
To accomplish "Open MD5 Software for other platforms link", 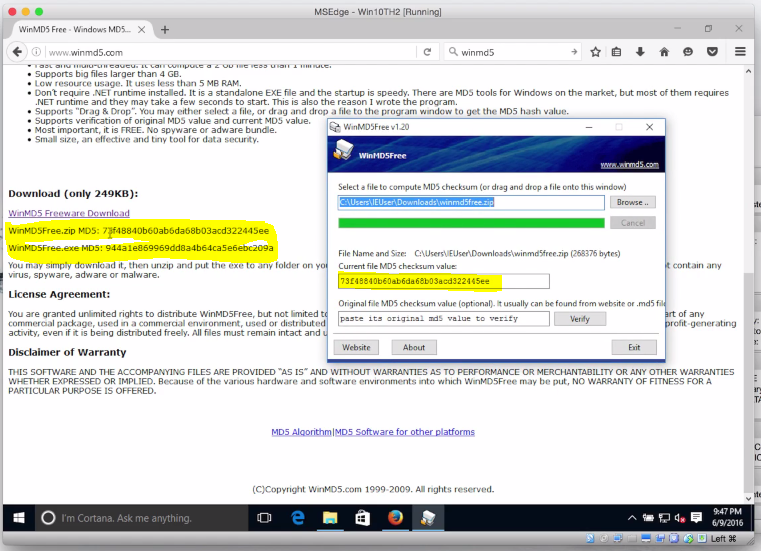I will click(405, 432).
